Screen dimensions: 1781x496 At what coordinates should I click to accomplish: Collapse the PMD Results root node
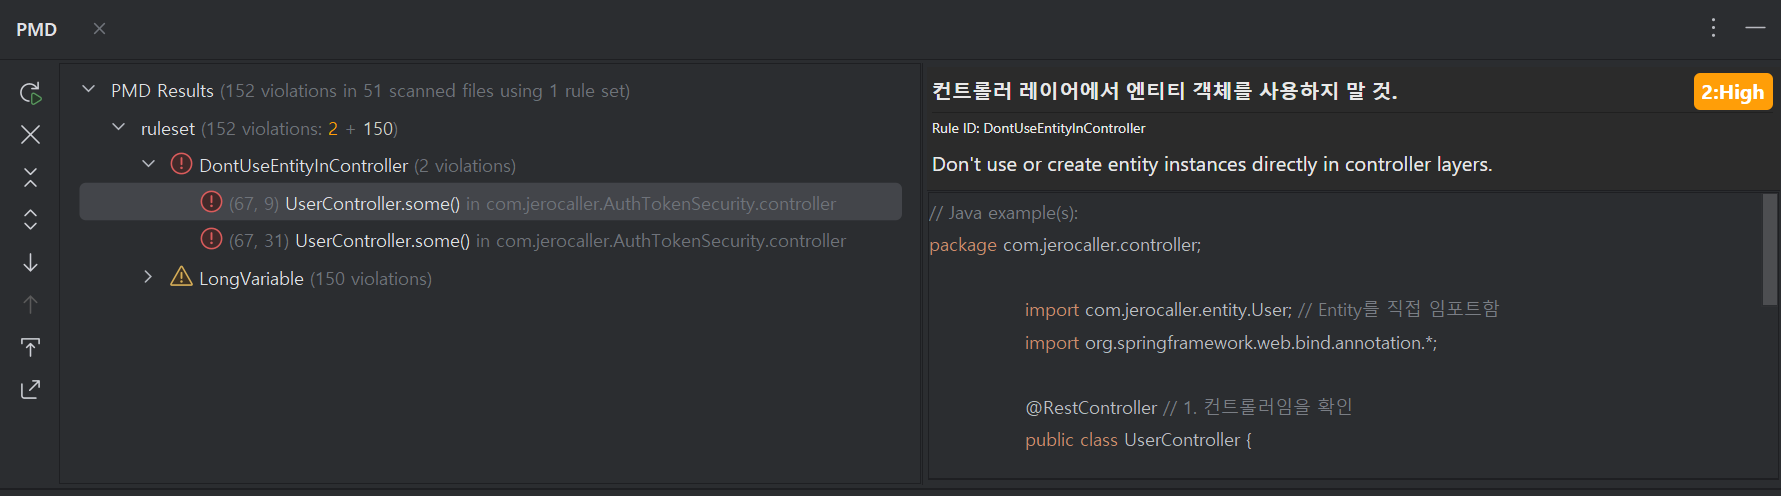[89, 90]
